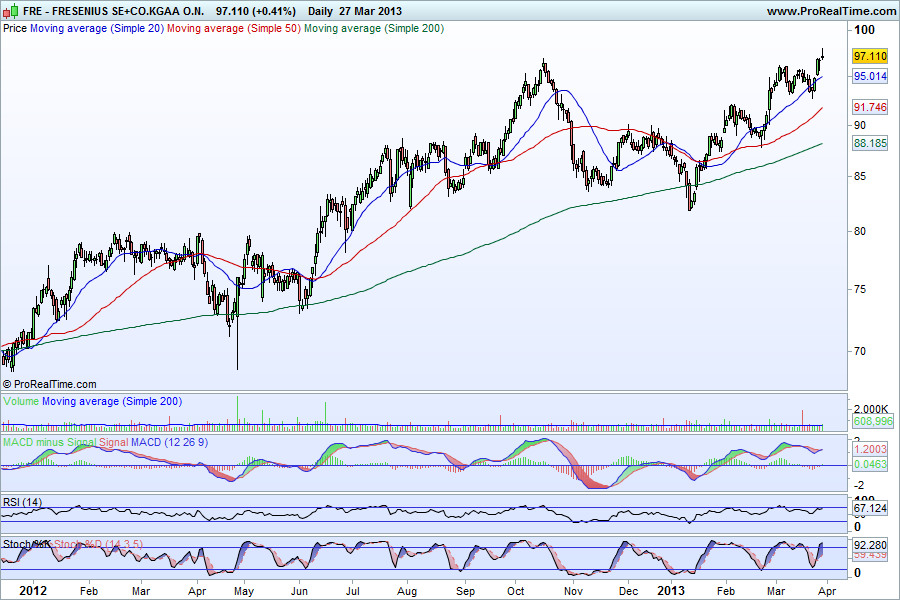900x600 pixels.
Task: Click the Jul label on the time axis
Action: [x=352, y=591]
